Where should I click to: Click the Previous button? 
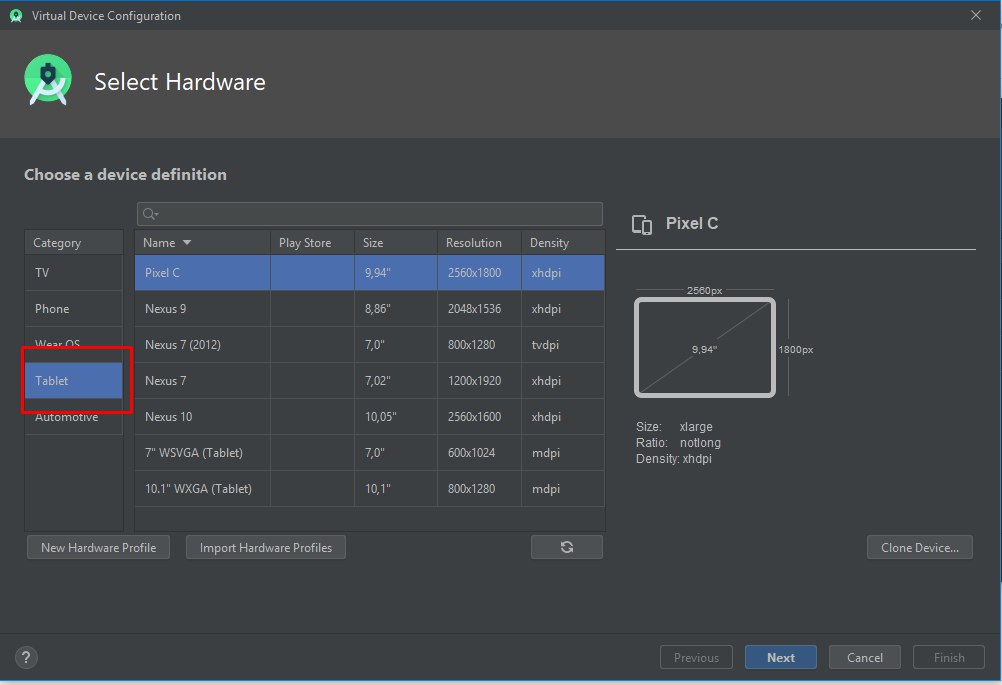pos(696,658)
